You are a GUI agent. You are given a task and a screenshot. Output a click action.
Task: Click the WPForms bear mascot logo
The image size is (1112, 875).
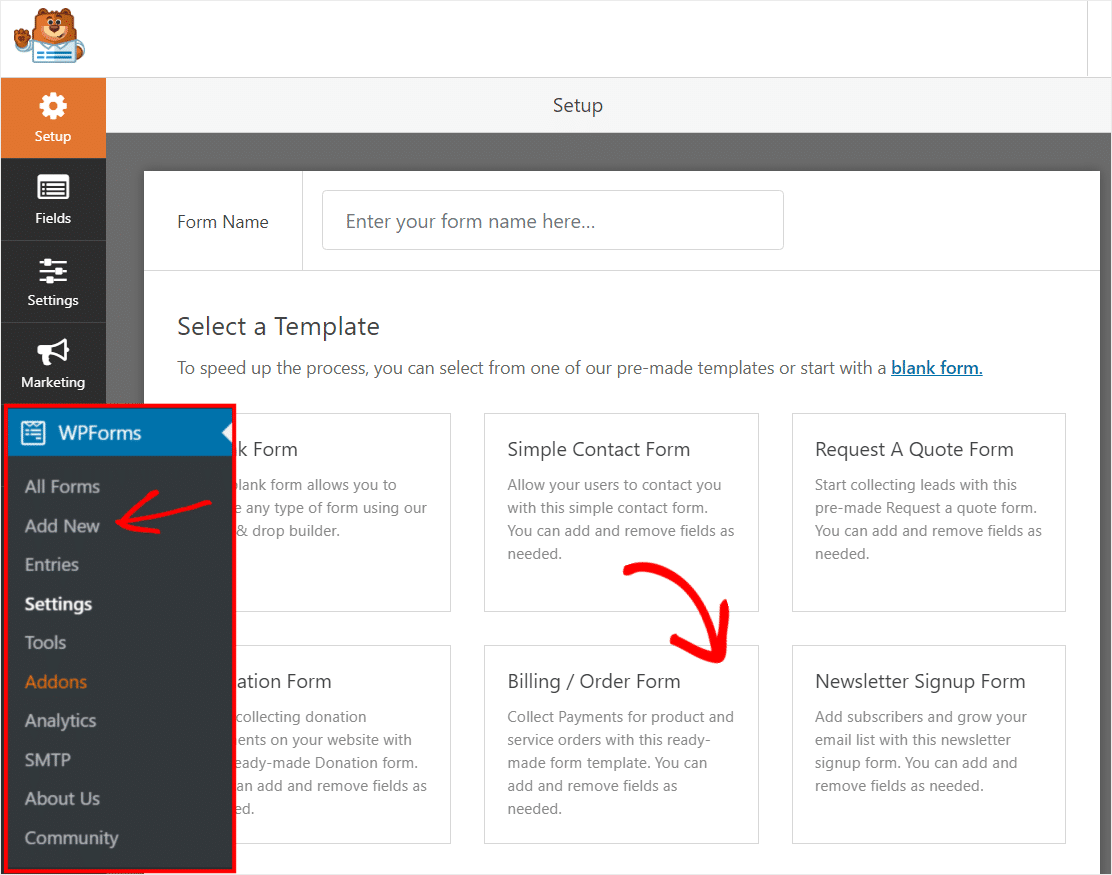(x=49, y=36)
